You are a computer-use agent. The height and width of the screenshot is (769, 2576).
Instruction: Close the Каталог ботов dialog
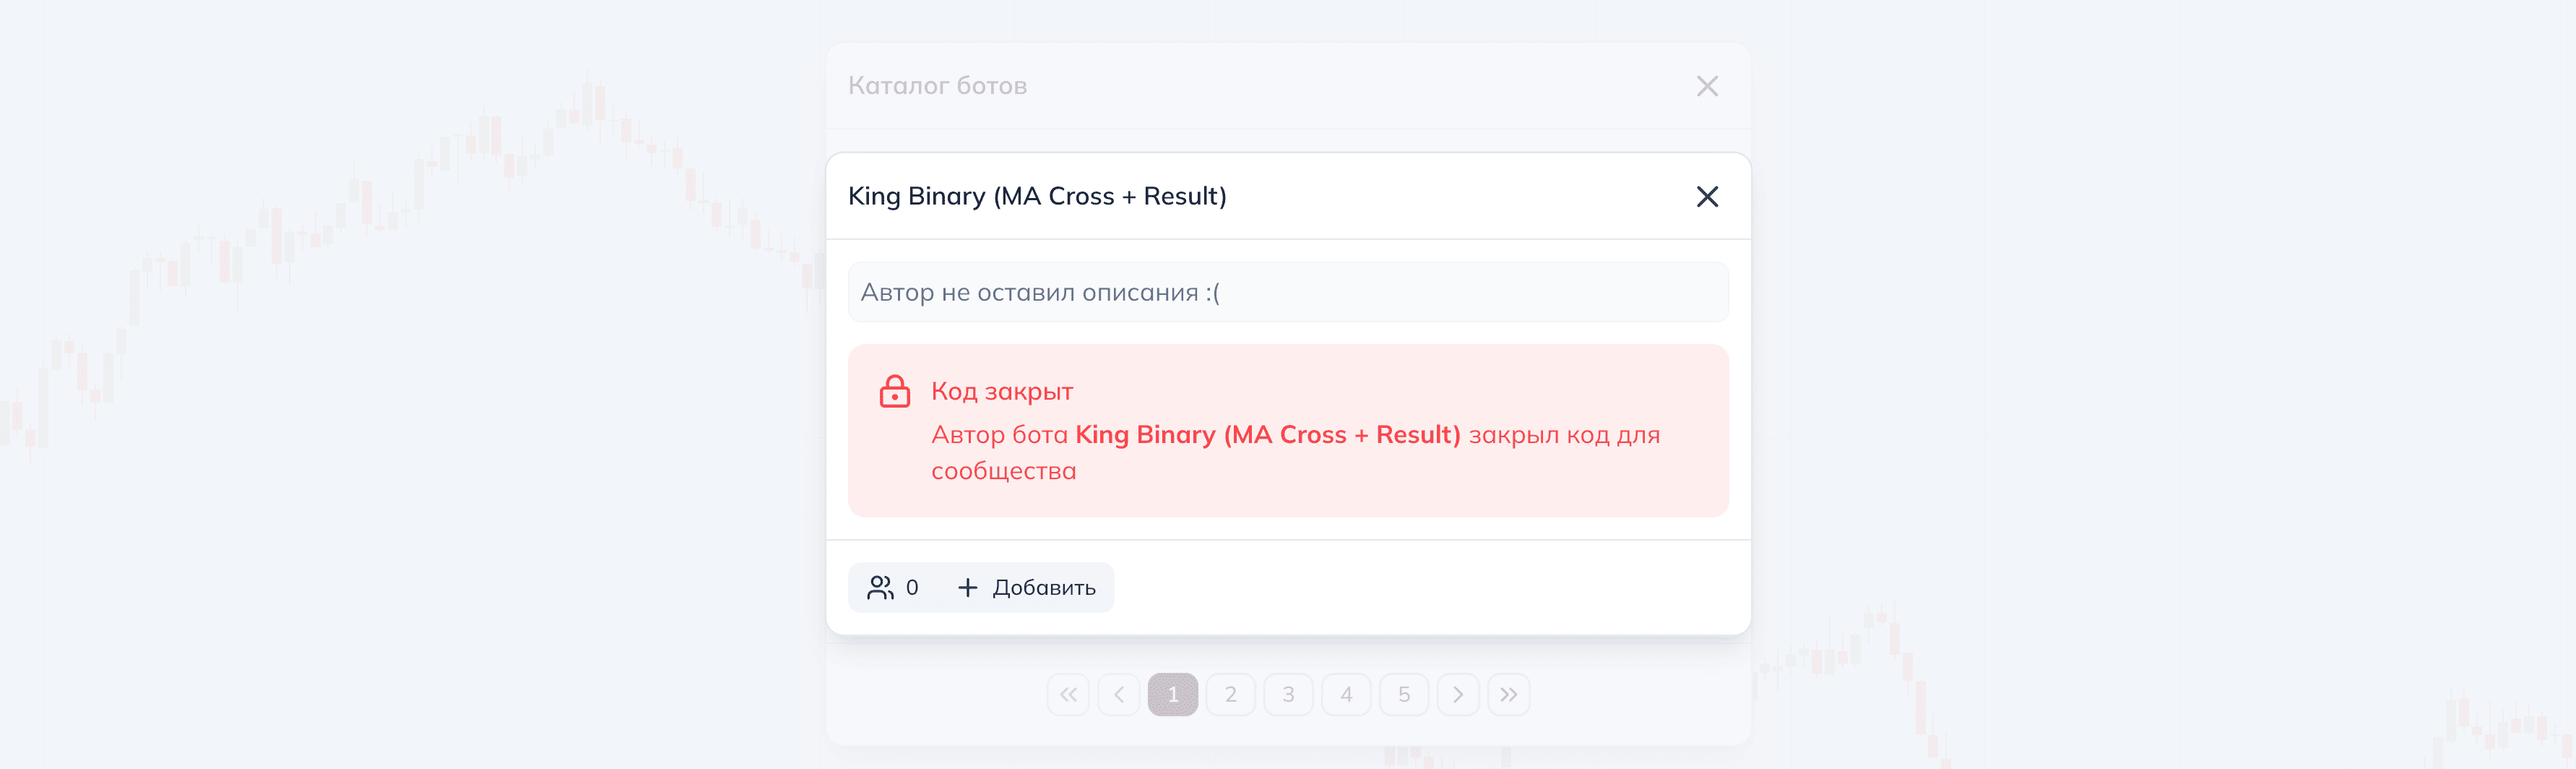pyautogui.click(x=1707, y=86)
